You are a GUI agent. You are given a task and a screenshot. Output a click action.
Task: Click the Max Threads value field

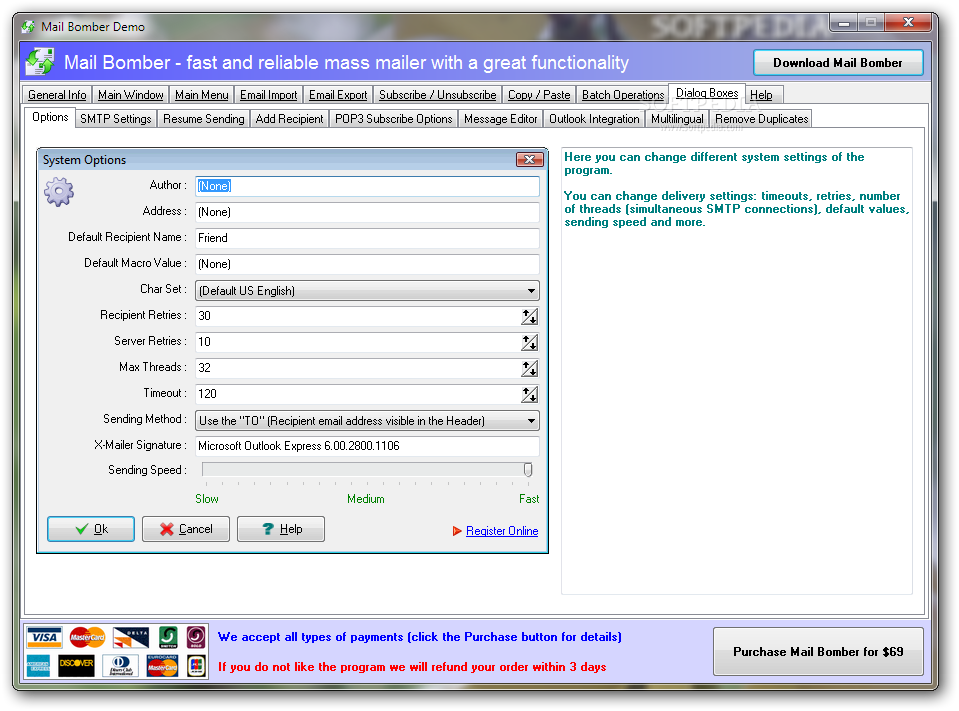tap(358, 368)
